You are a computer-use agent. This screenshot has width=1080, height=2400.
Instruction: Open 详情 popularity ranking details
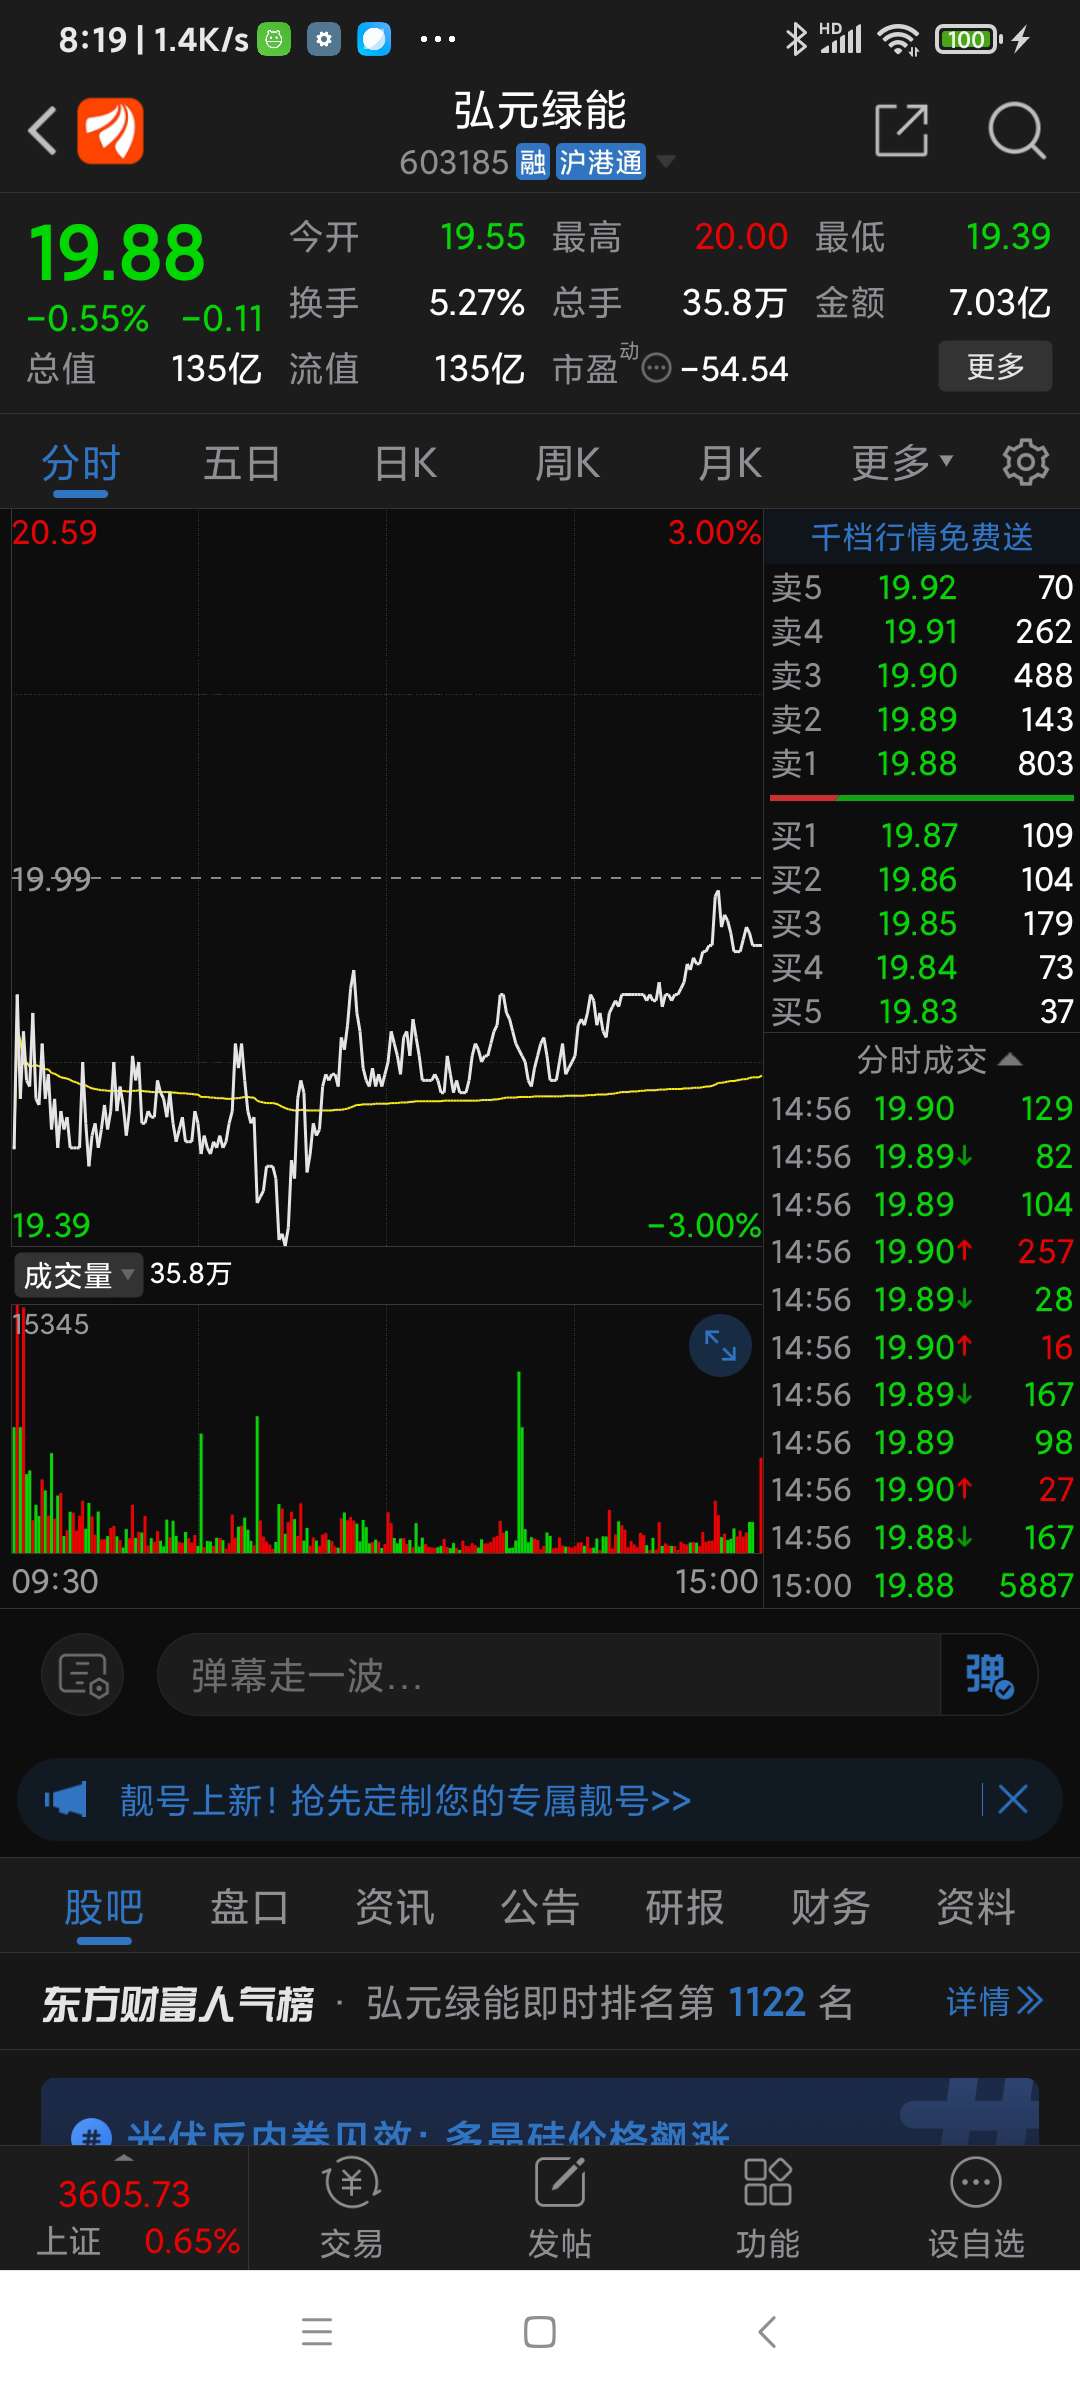(x=995, y=2001)
